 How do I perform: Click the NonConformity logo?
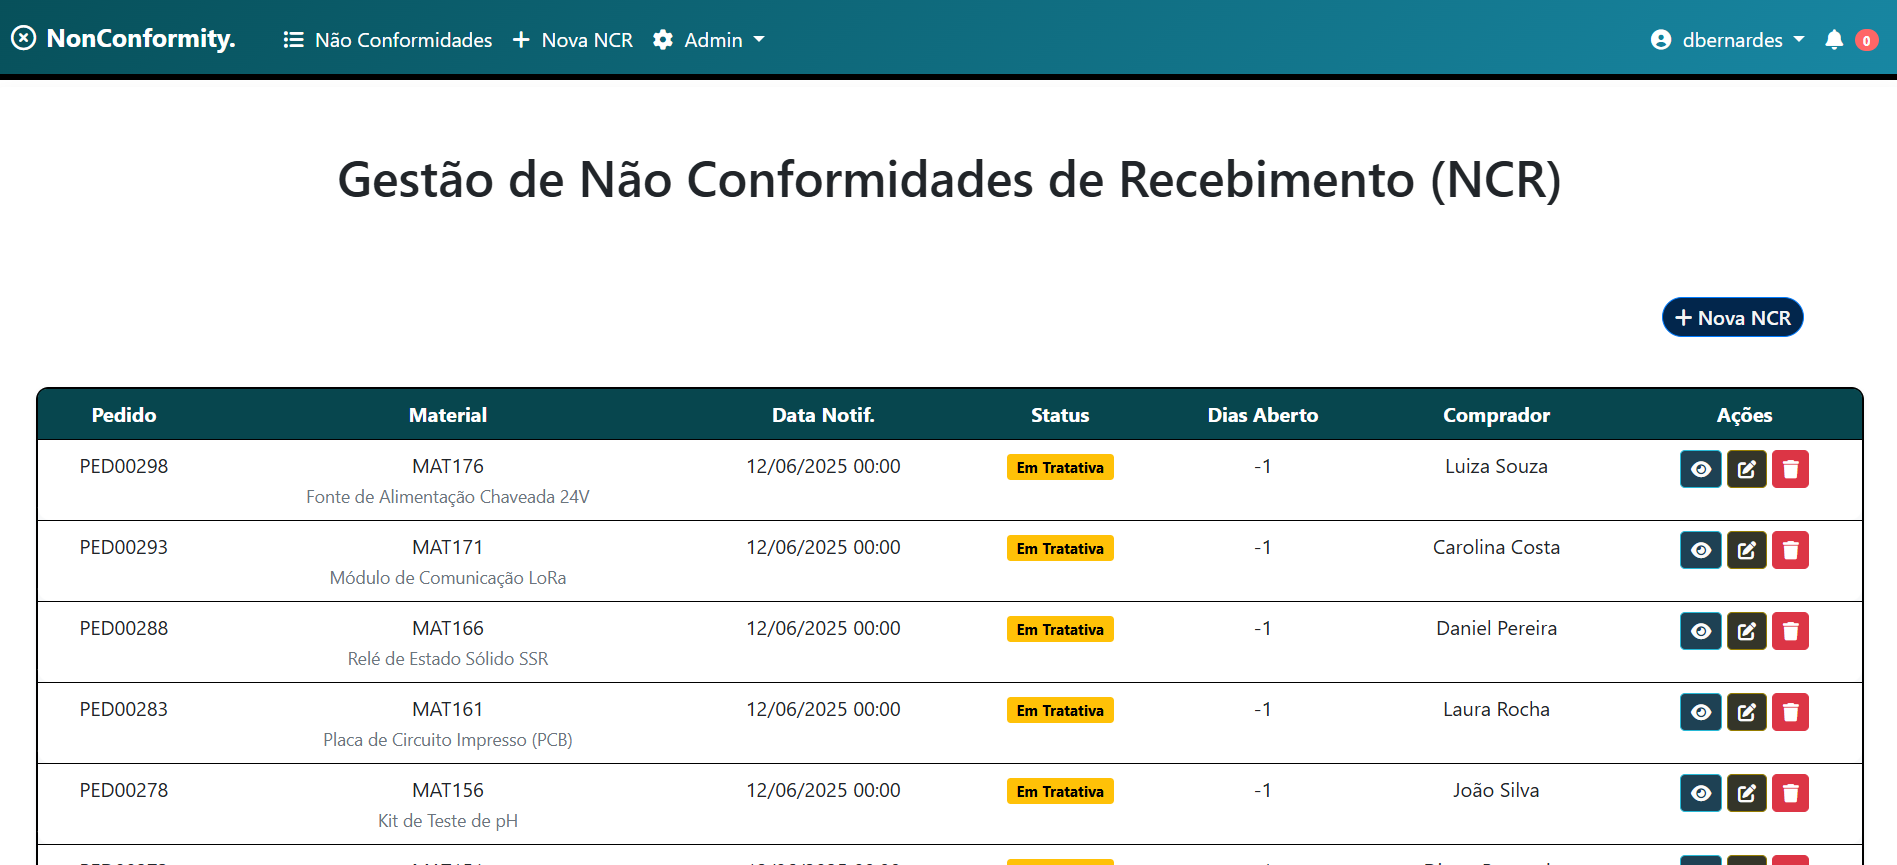[124, 39]
